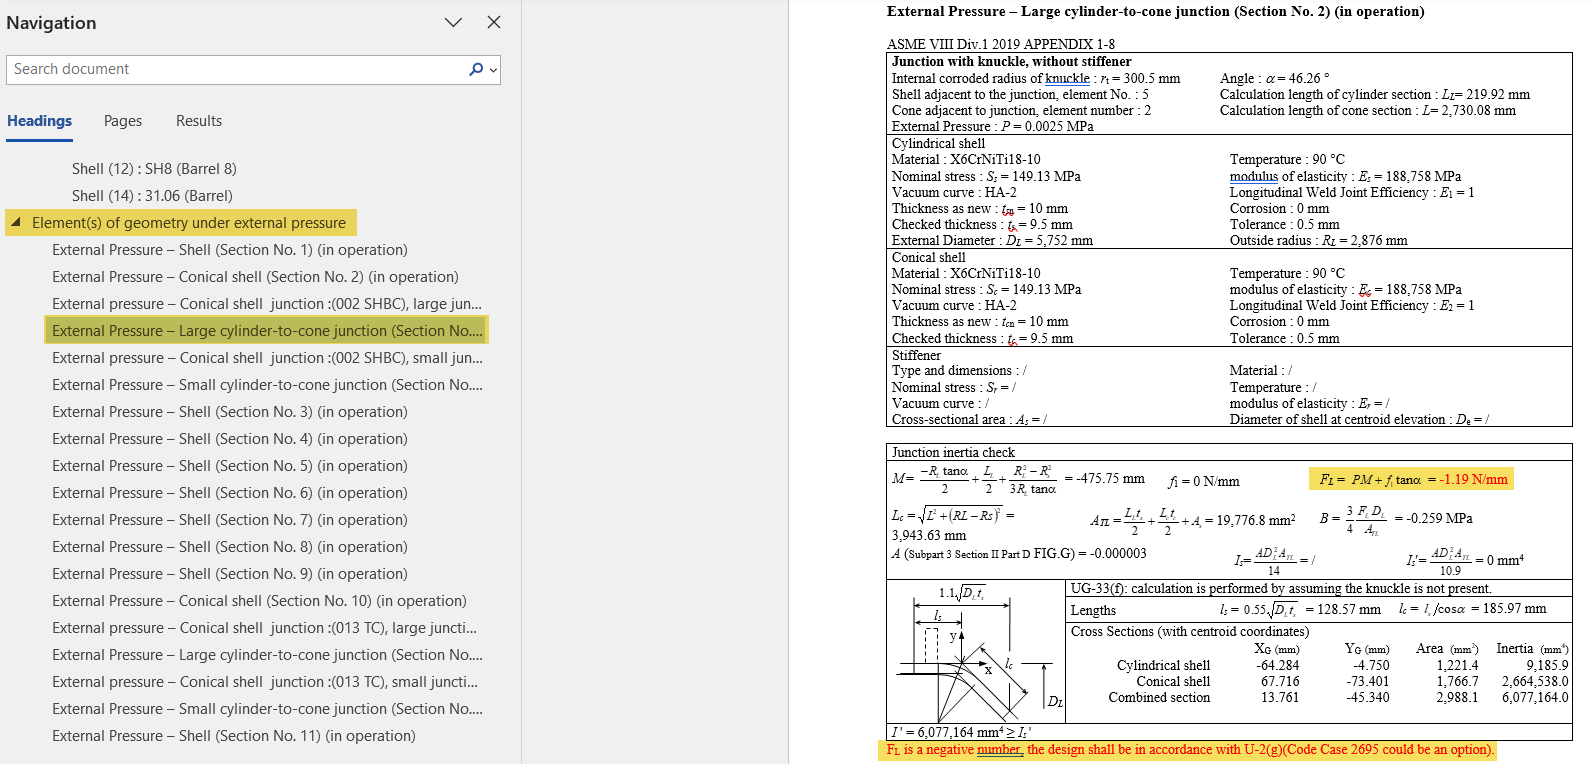
Task: Select Element(s) of geometry under external pressure
Action: click(x=189, y=222)
